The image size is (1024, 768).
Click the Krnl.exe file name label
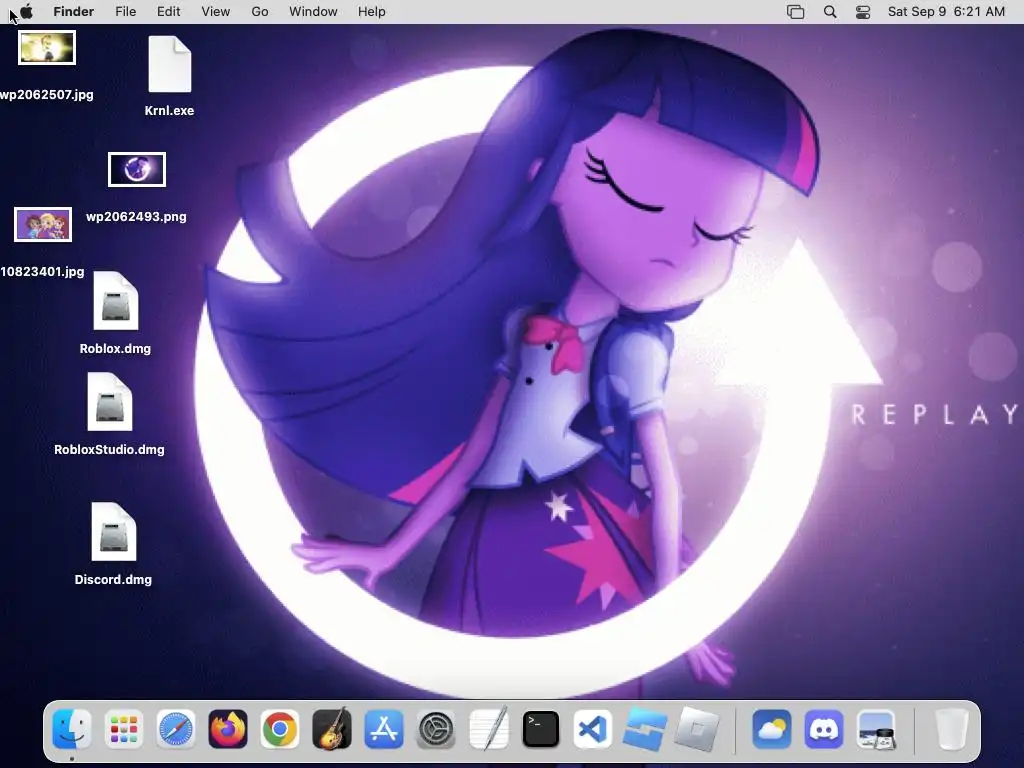(x=169, y=111)
